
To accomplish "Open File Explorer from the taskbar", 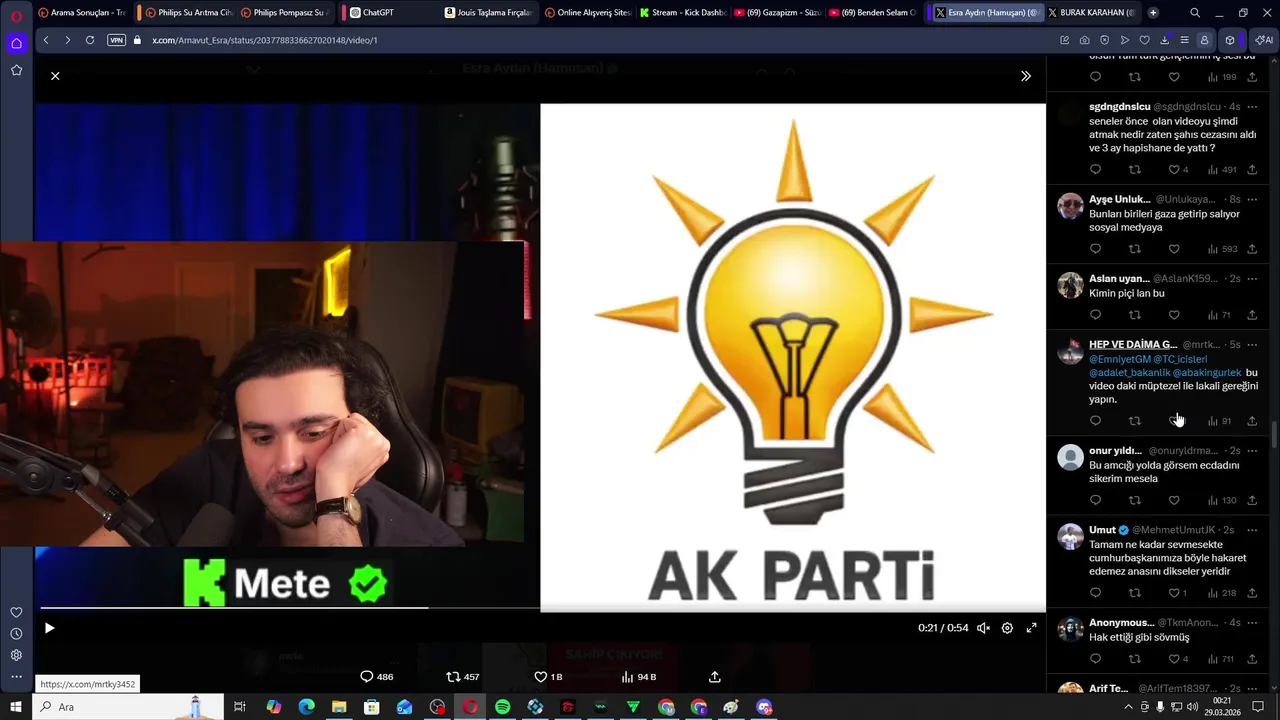I will [x=339, y=707].
